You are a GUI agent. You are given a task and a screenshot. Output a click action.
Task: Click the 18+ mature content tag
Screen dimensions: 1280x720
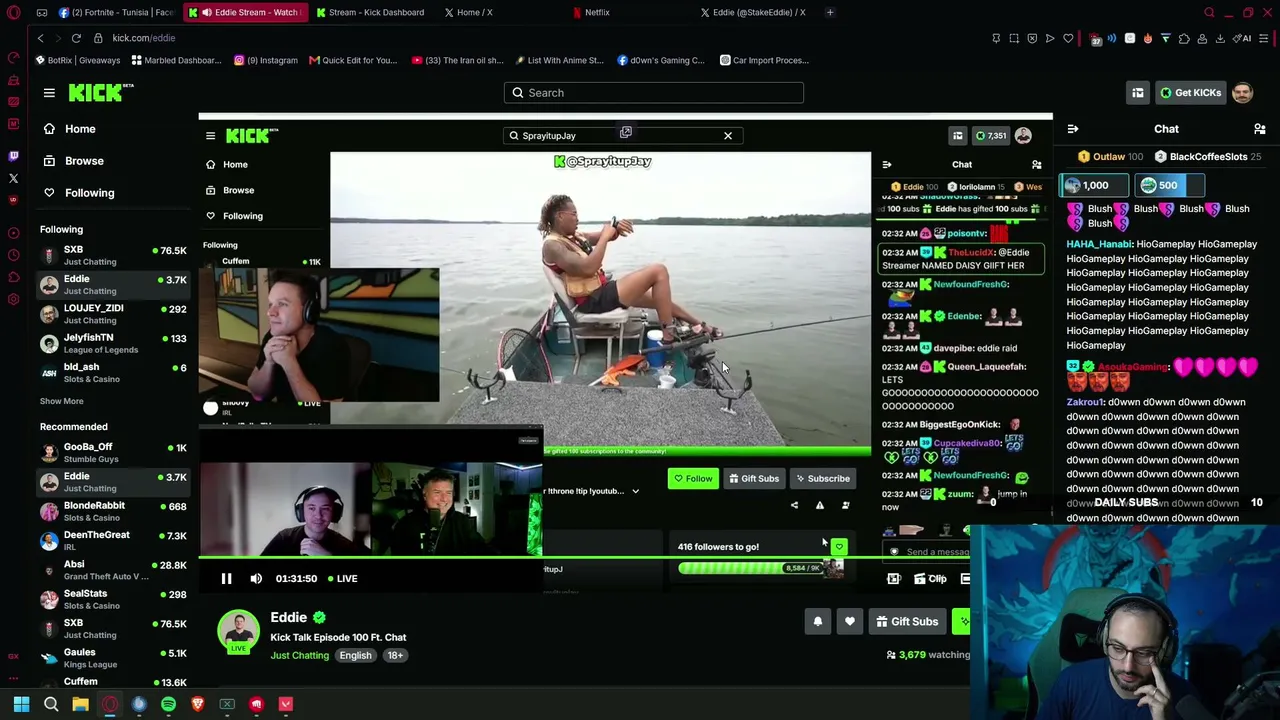[x=395, y=655]
